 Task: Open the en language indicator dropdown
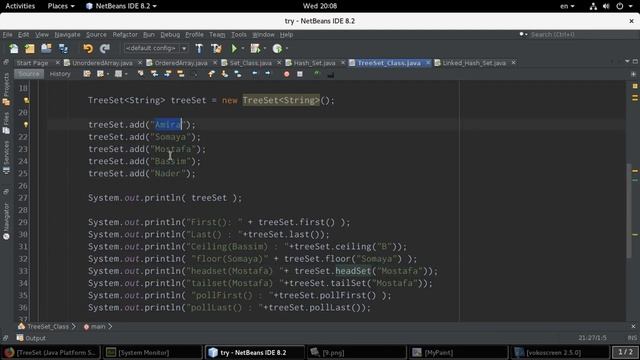567,6
